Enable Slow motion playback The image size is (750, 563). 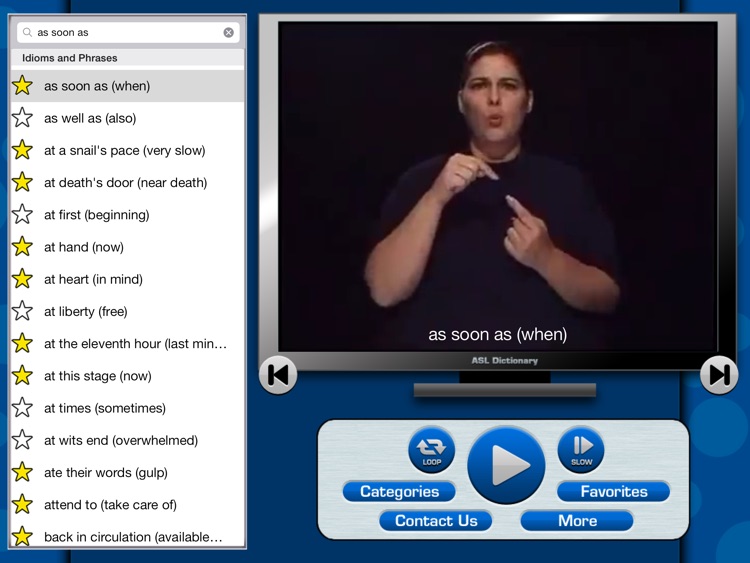pyautogui.click(x=581, y=451)
